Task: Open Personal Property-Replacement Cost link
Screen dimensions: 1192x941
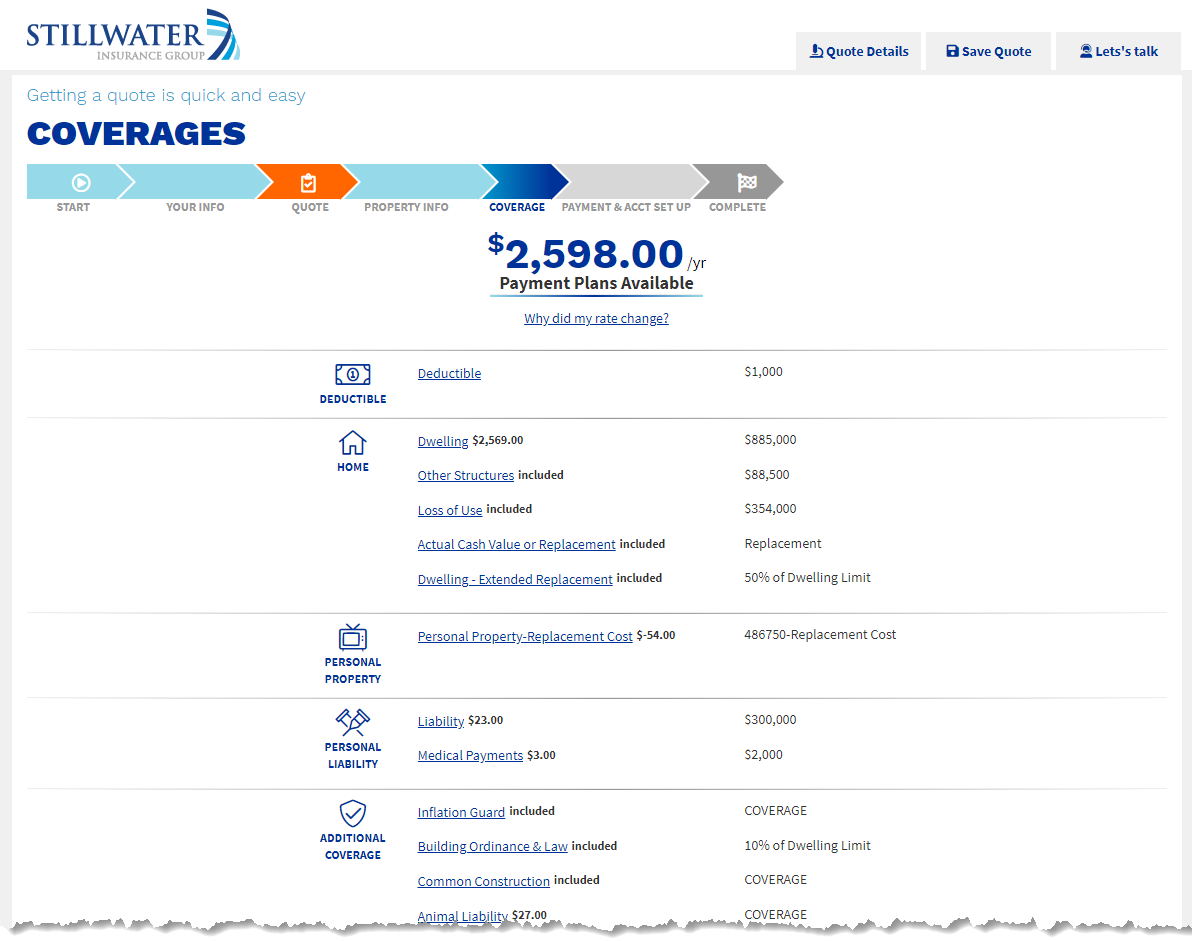Action: (x=525, y=636)
